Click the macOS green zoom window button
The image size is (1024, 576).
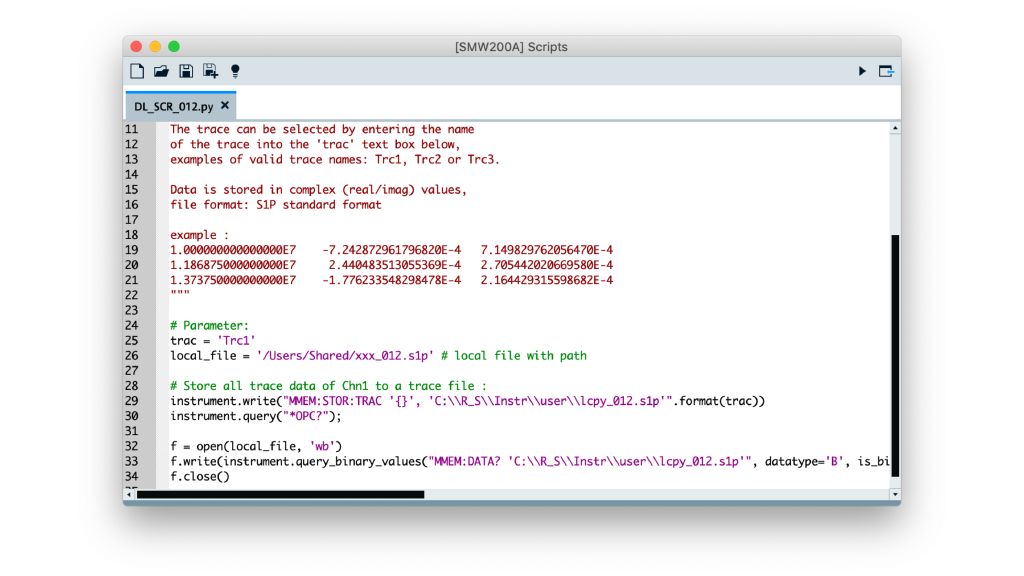tap(174, 47)
